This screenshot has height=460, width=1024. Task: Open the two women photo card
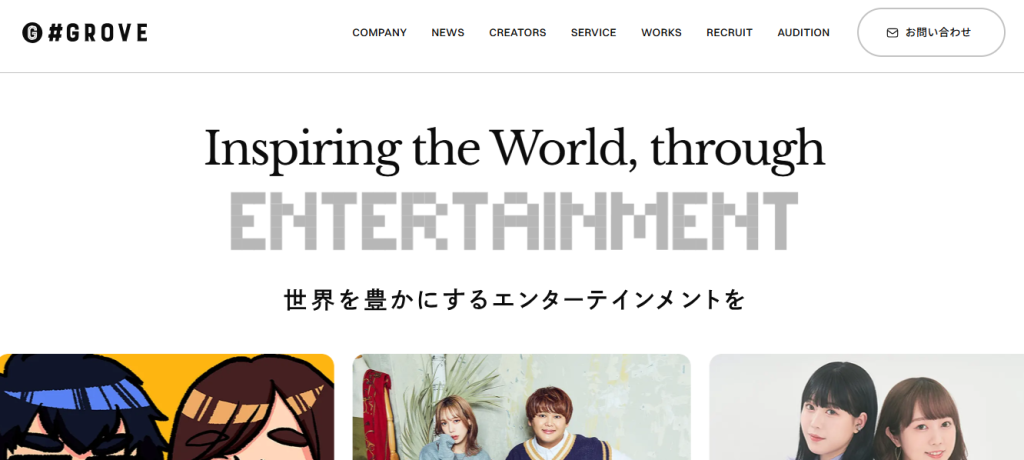[x=867, y=407]
